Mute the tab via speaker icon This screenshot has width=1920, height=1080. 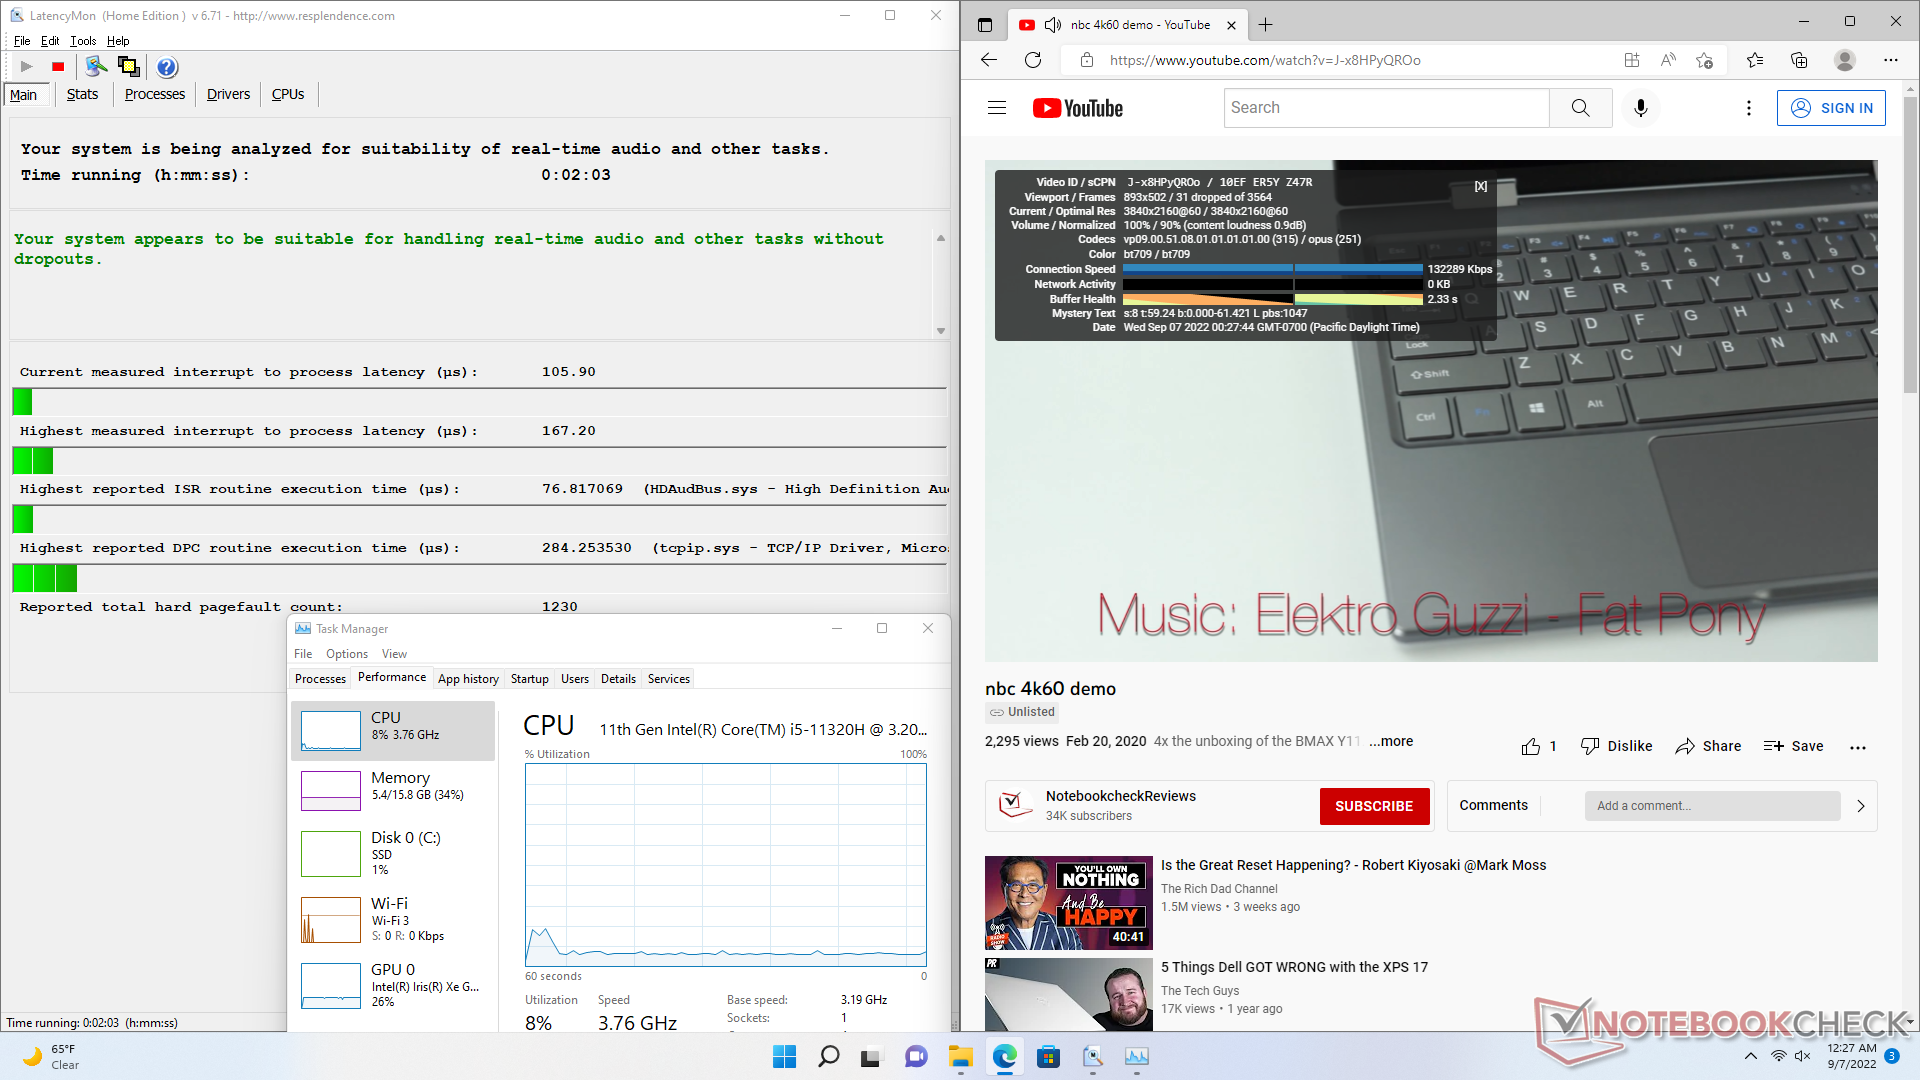pos(1052,25)
